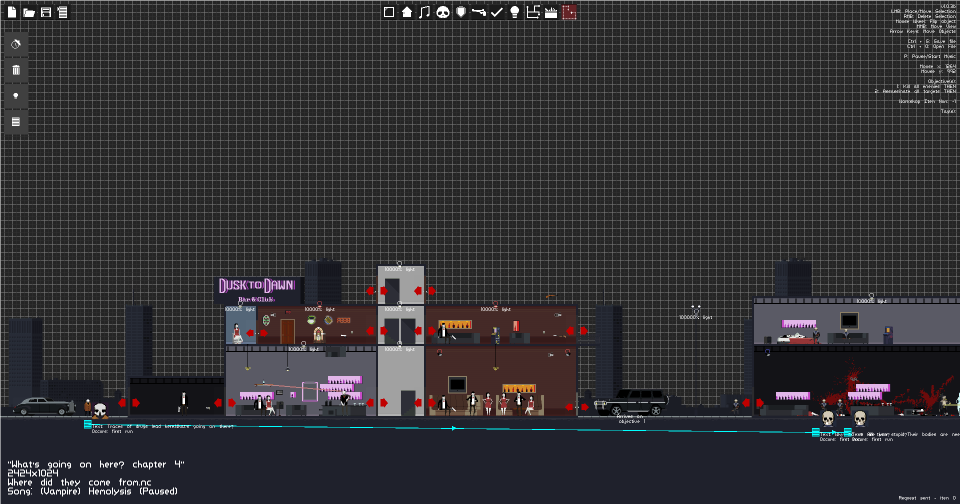Click the stopwatch icon in the left sidebar

16,44
